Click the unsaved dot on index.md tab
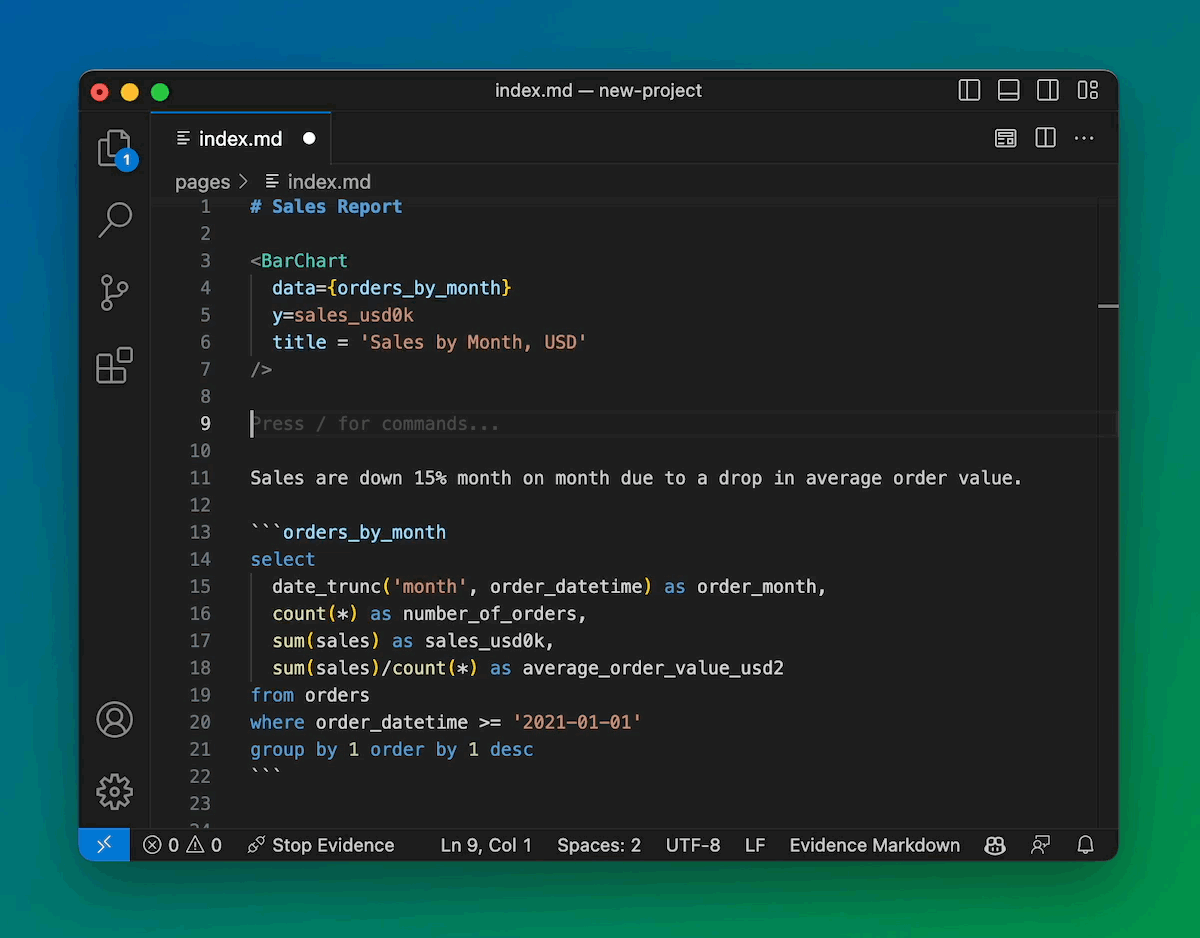The image size is (1200, 938). (x=309, y=138)
